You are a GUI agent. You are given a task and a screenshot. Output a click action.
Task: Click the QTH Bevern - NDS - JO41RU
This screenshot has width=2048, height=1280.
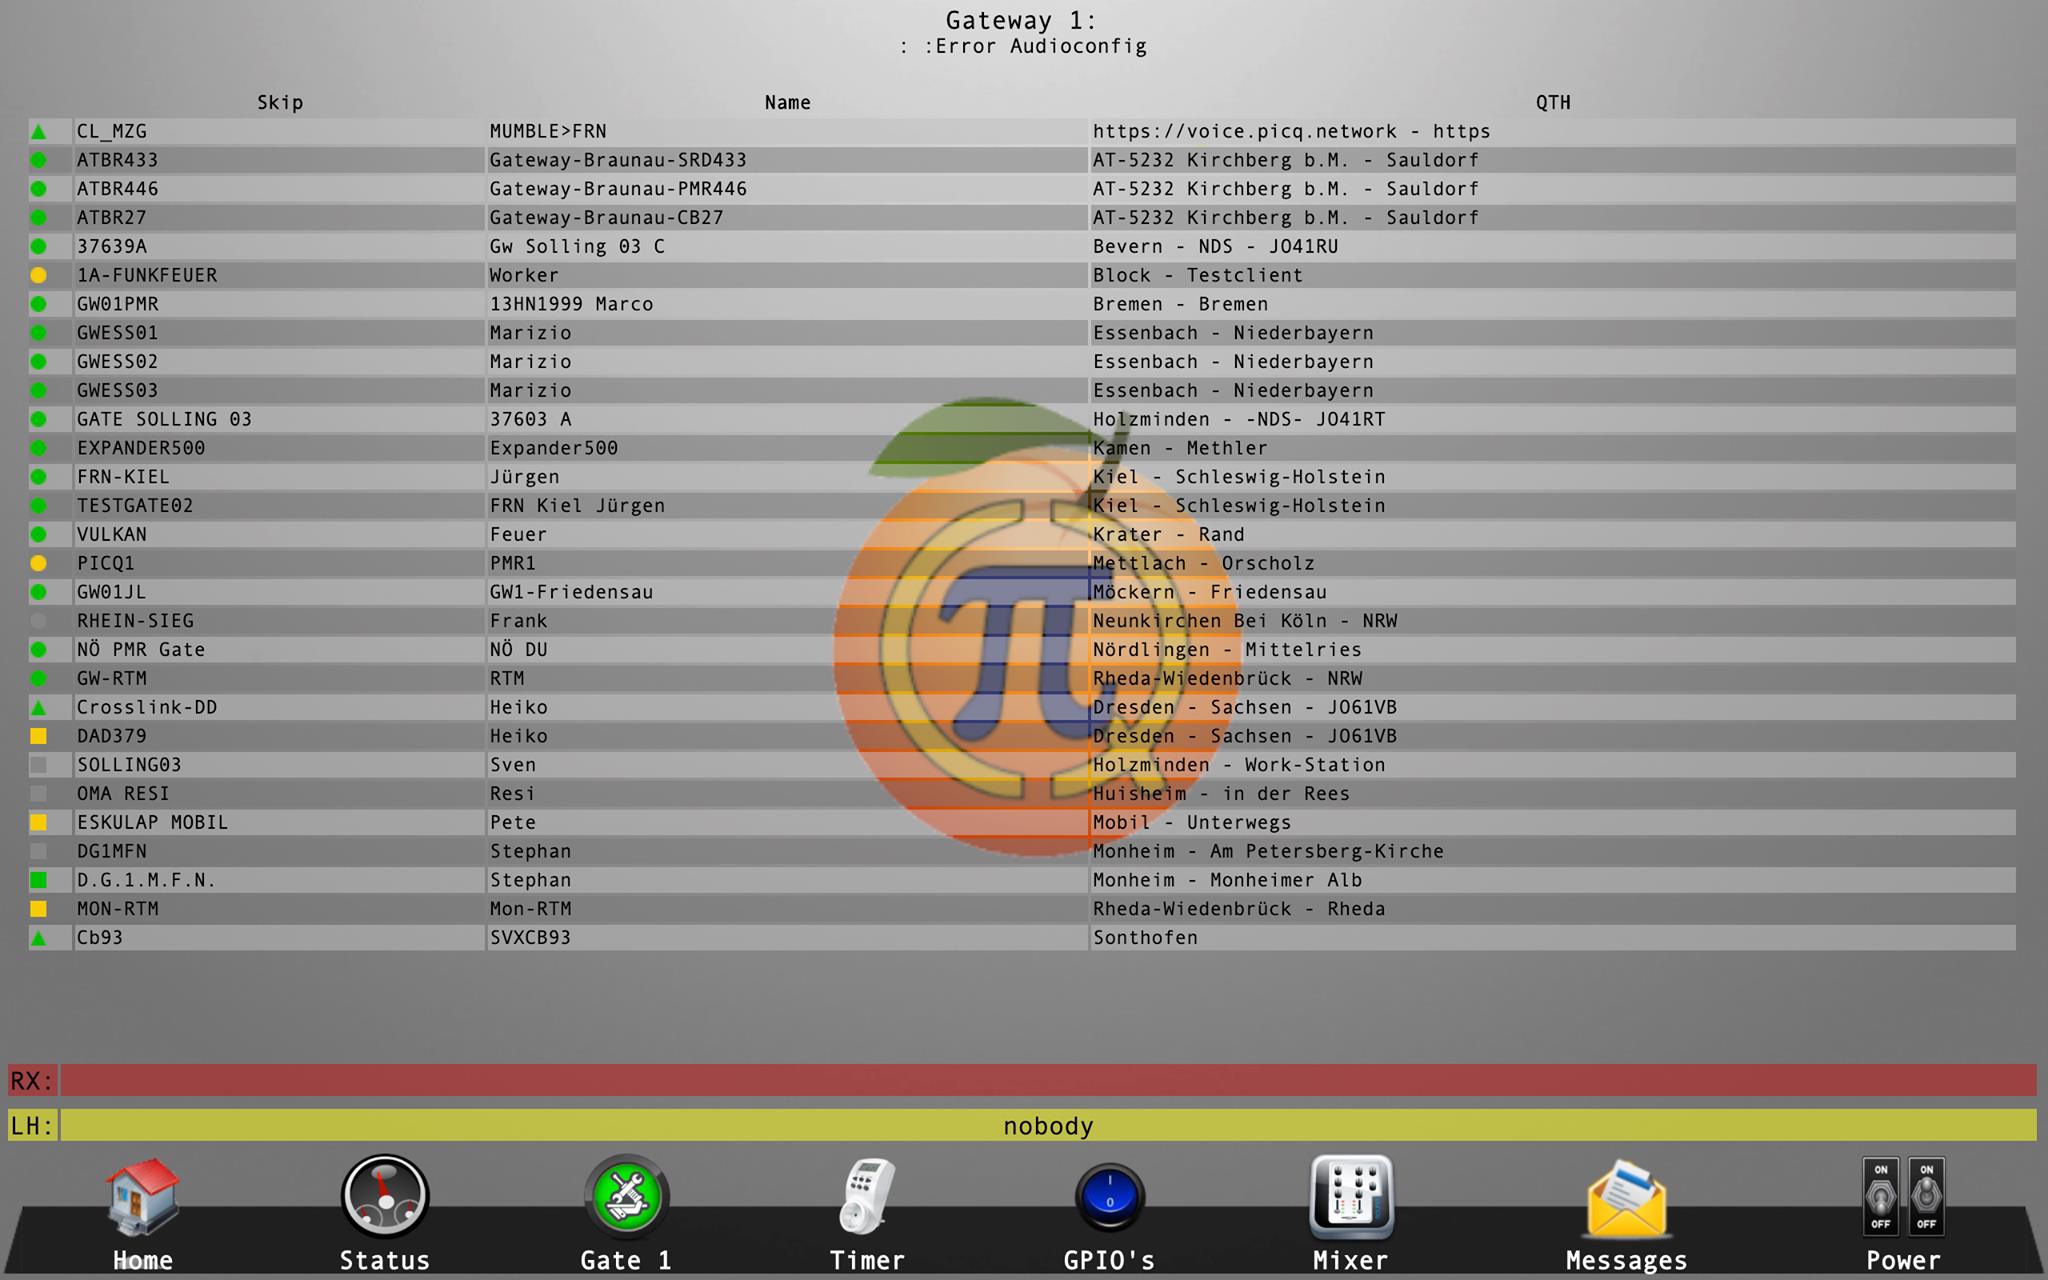(1215, 246)
